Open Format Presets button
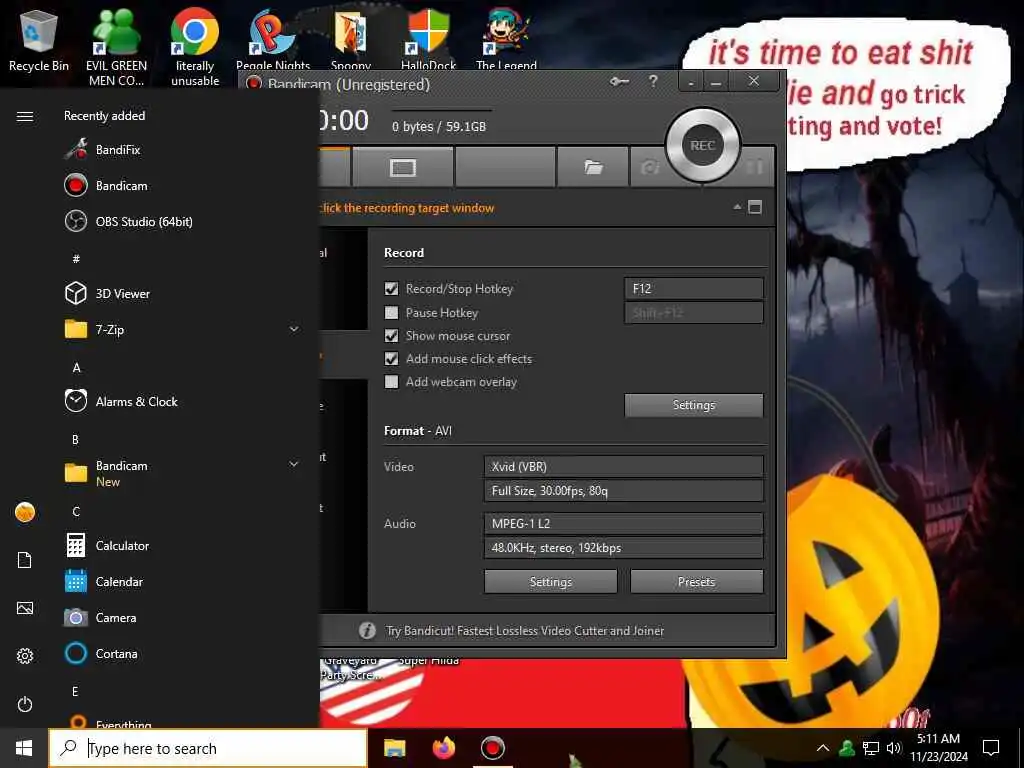 point(696,581)
